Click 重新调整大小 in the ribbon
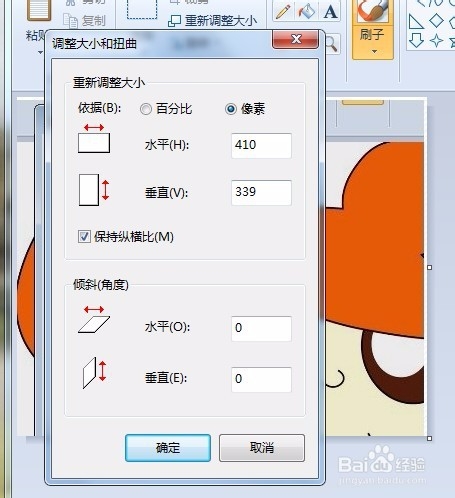This screenshot has height=498, width=455. coord(213,21)
